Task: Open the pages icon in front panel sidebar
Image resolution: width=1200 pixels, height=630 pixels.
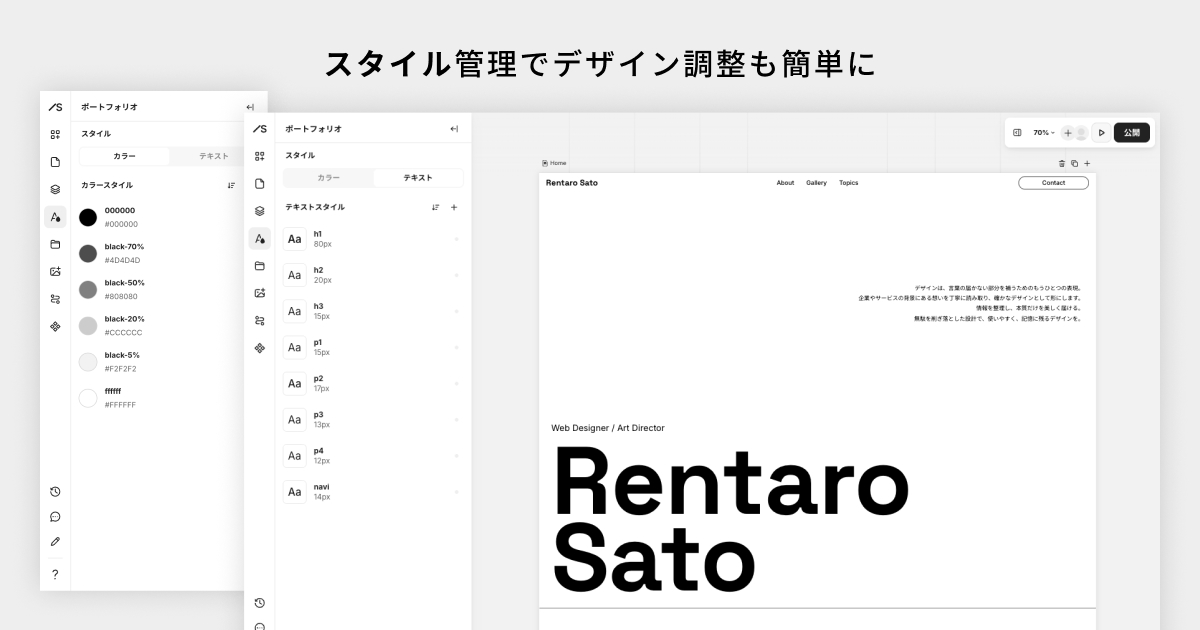Action: 259,184
